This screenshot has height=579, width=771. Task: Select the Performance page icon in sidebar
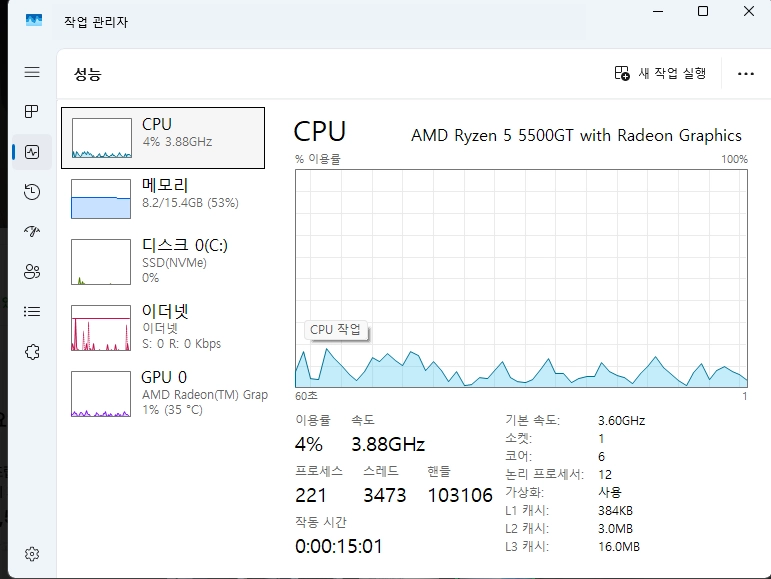32,152
